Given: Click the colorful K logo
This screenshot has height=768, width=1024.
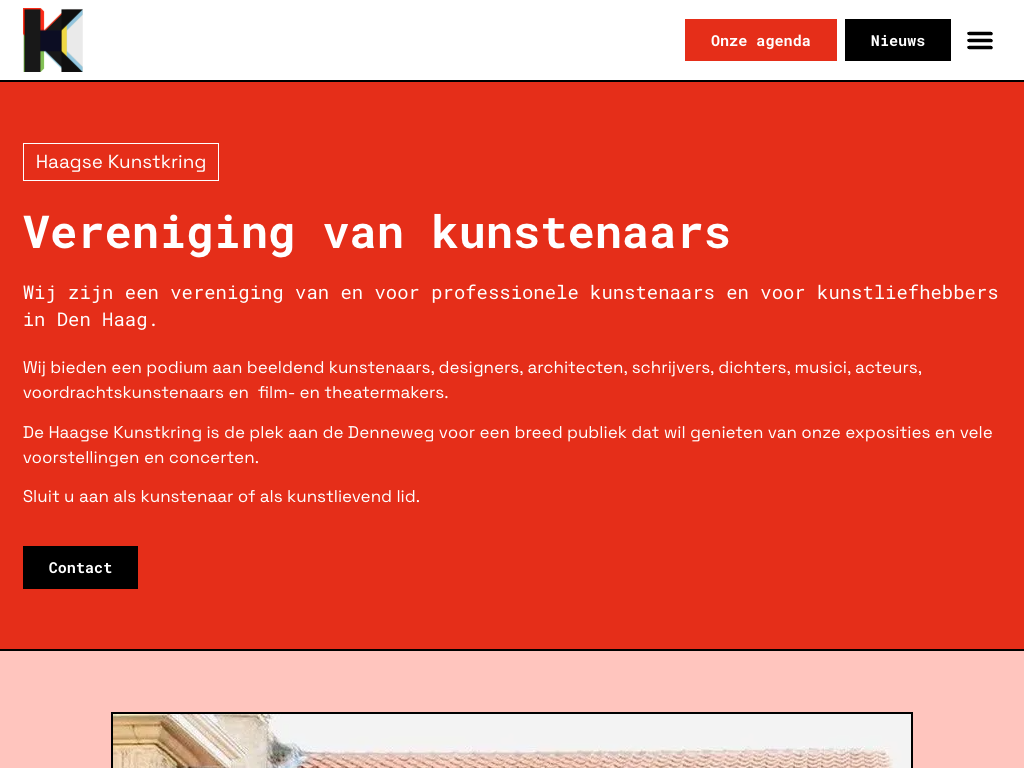Looking at the screenshot, I should pyautogui.click(x=53, y=40).
